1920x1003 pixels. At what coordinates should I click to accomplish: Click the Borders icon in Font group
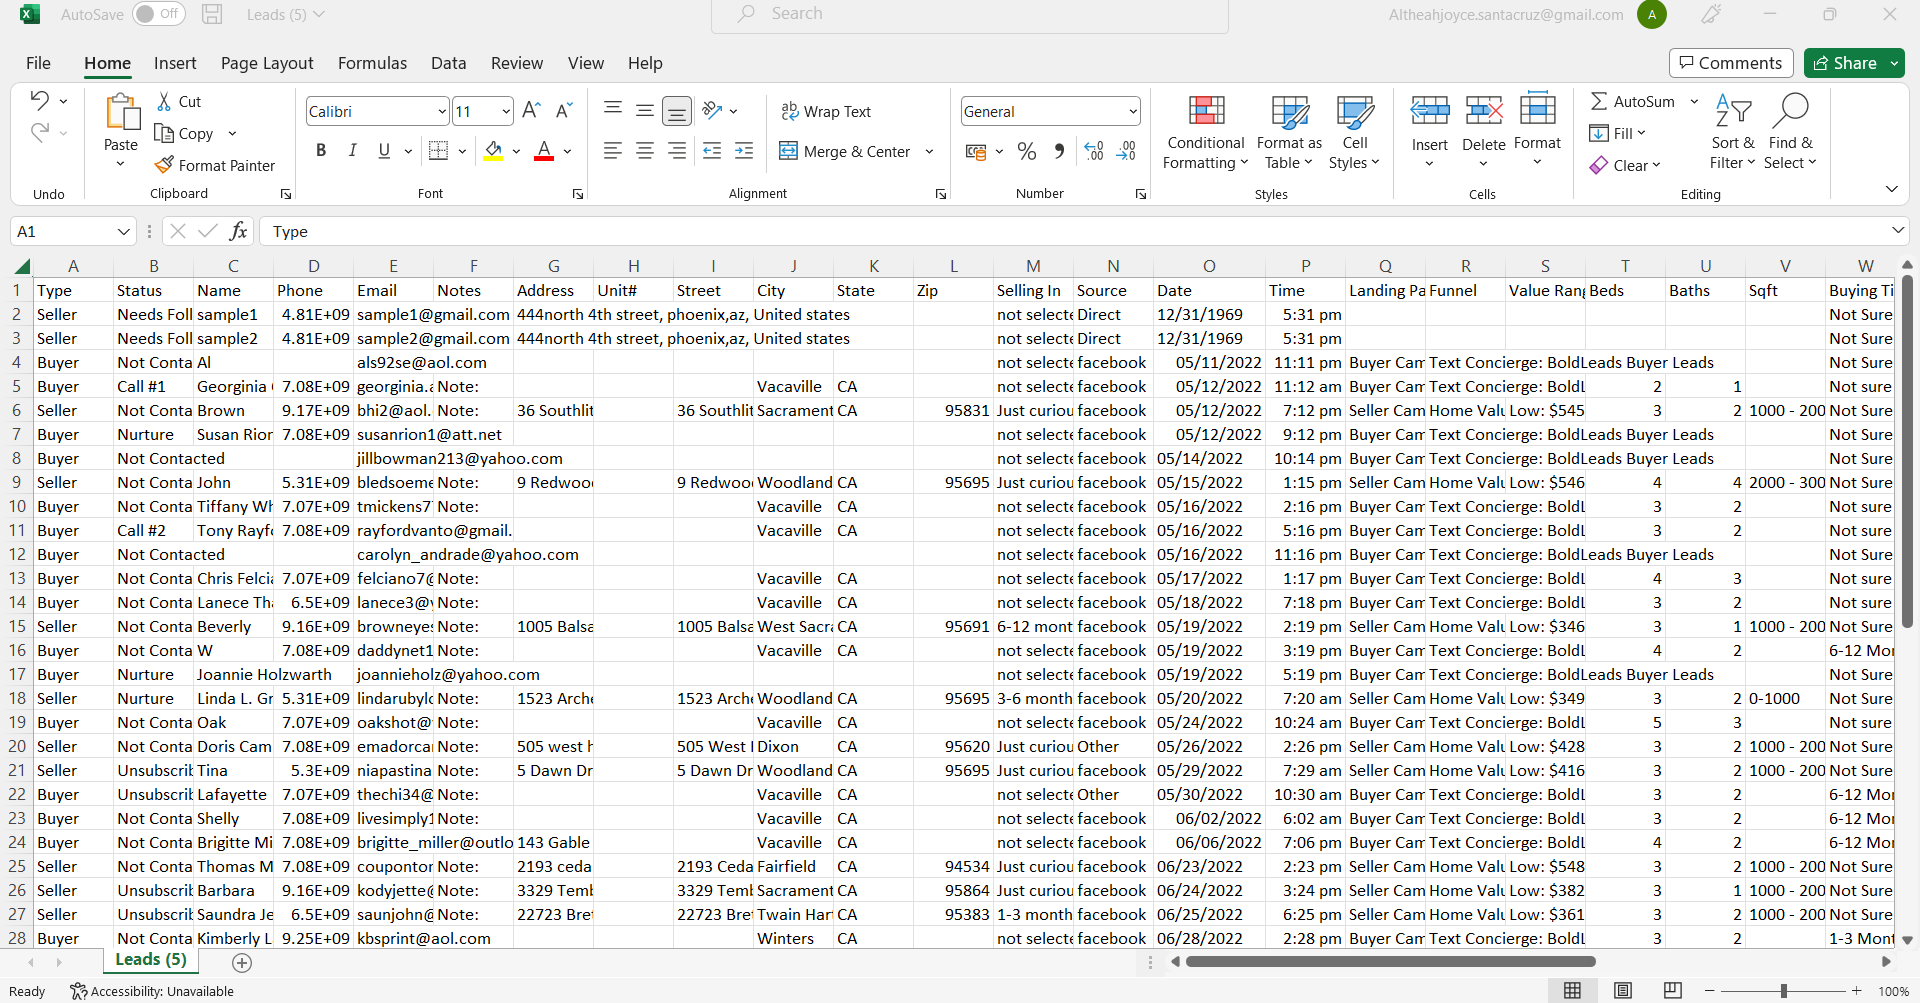pyautogui.click(x=438, y=151)
